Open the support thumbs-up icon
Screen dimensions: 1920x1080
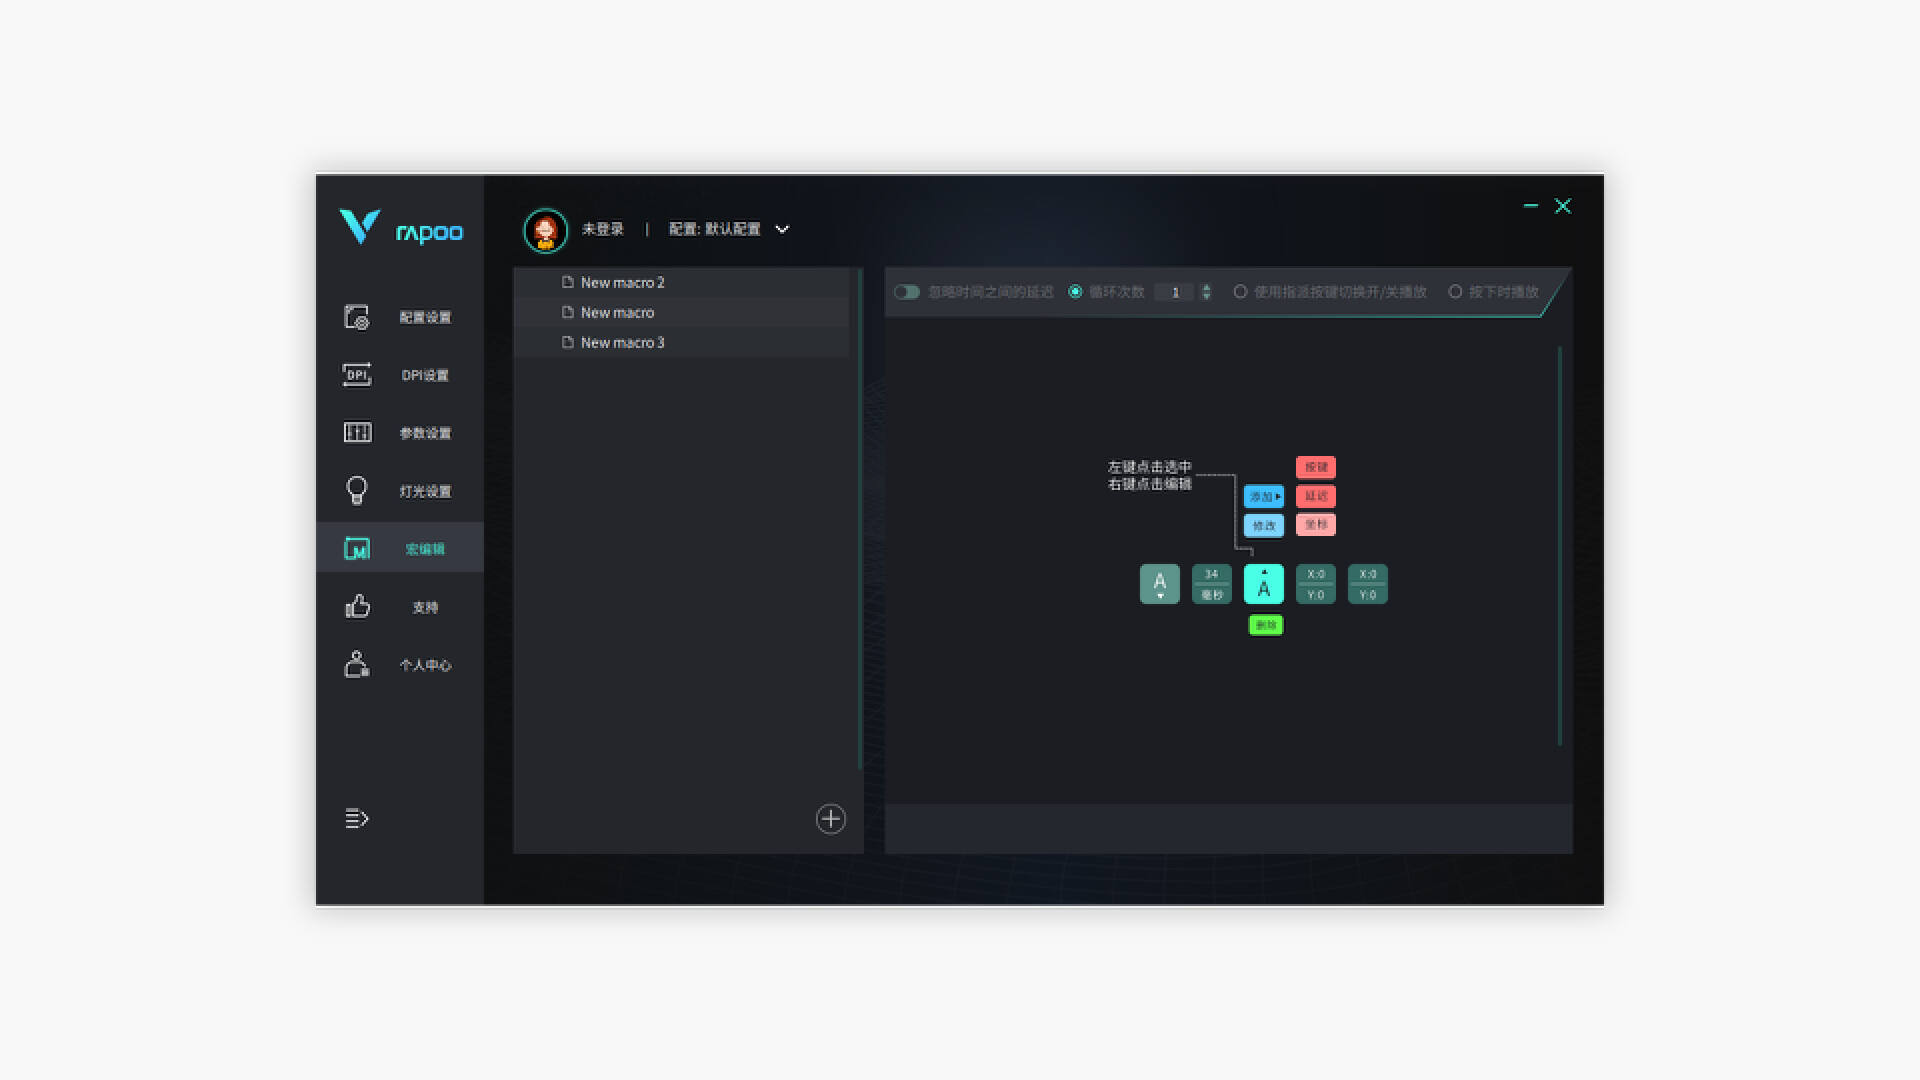[x=357, y=607]
